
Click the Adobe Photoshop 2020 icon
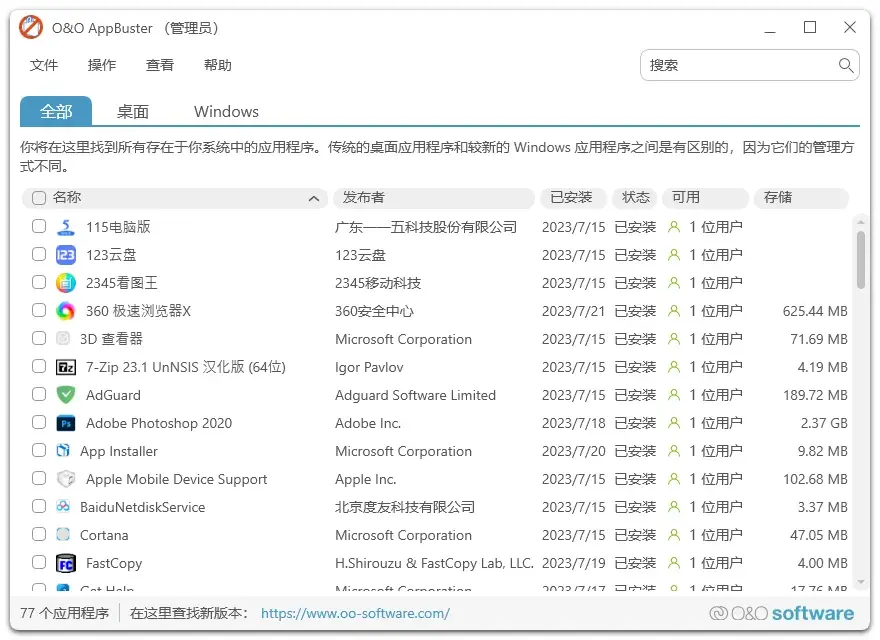(66, 423)
